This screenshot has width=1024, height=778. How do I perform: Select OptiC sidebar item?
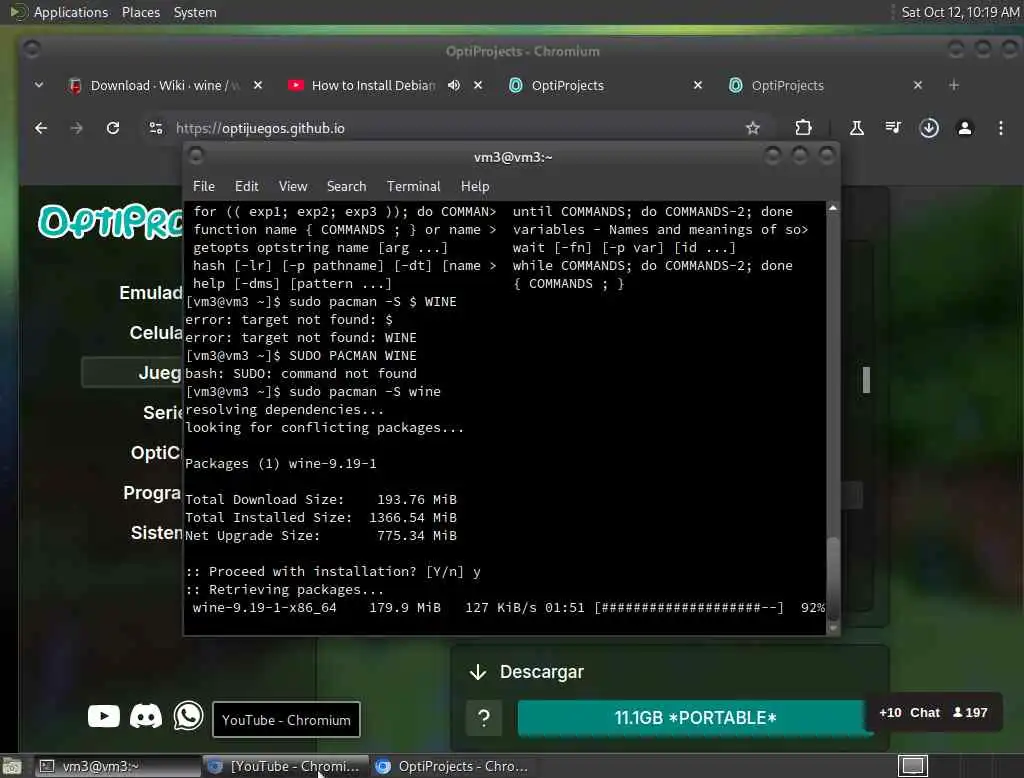tap(155, 453)
